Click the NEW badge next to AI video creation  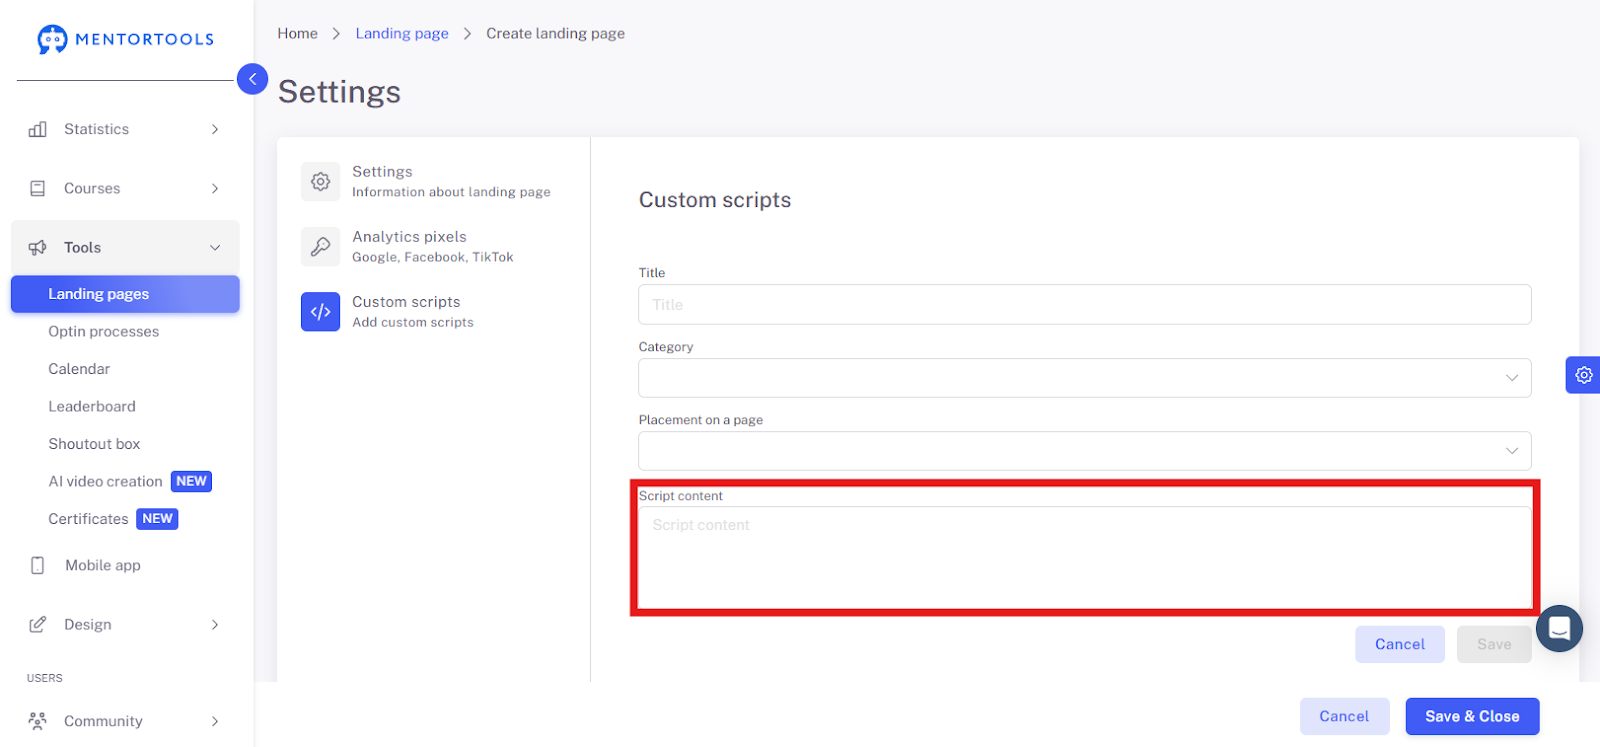(x=191, y=481)
